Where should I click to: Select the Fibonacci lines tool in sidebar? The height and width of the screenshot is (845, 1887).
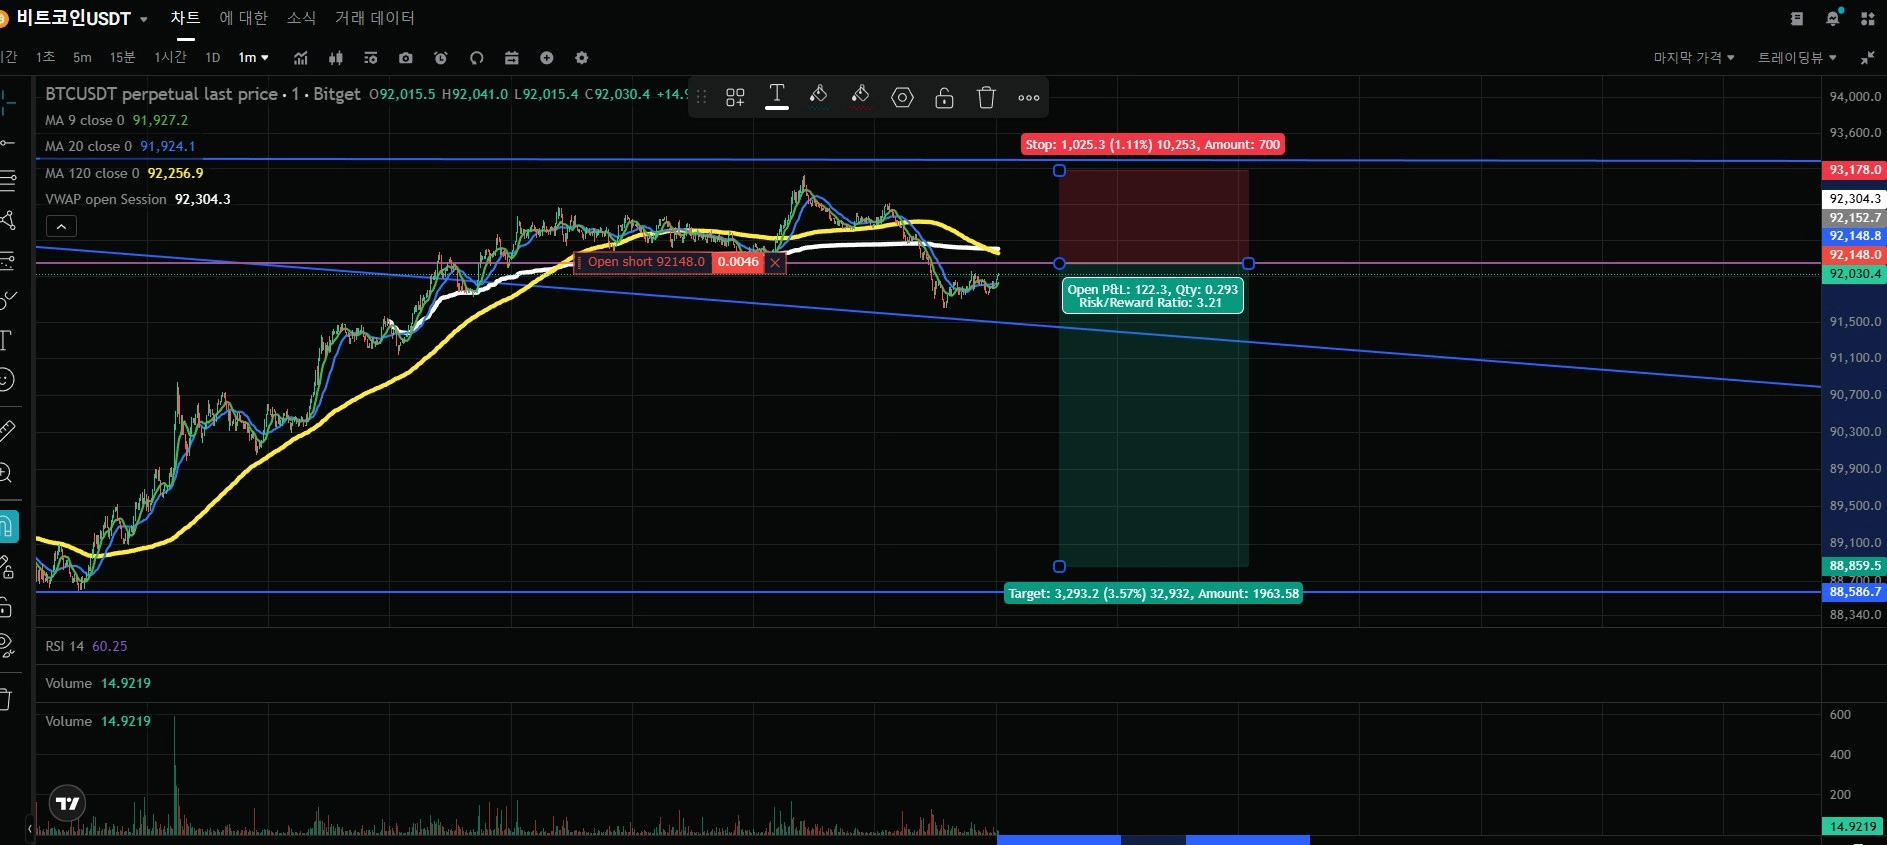tap(7, 181)
